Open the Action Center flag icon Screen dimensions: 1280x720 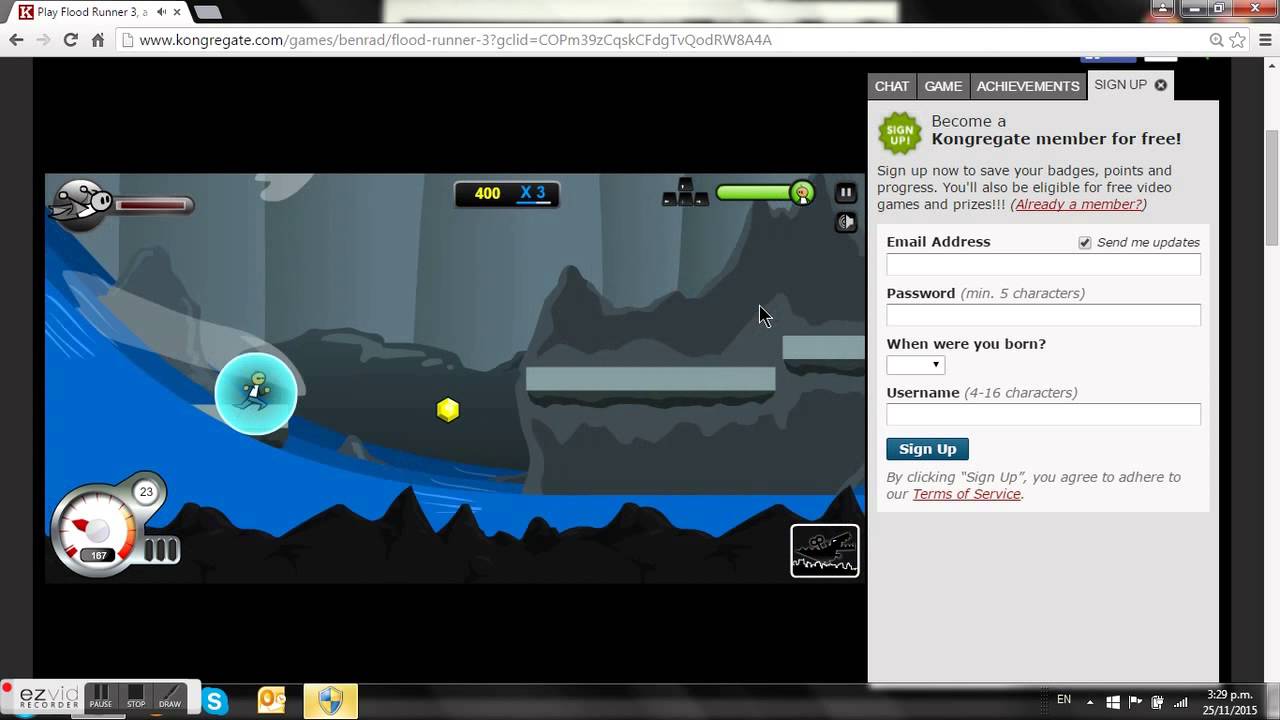coord(1136,702)
